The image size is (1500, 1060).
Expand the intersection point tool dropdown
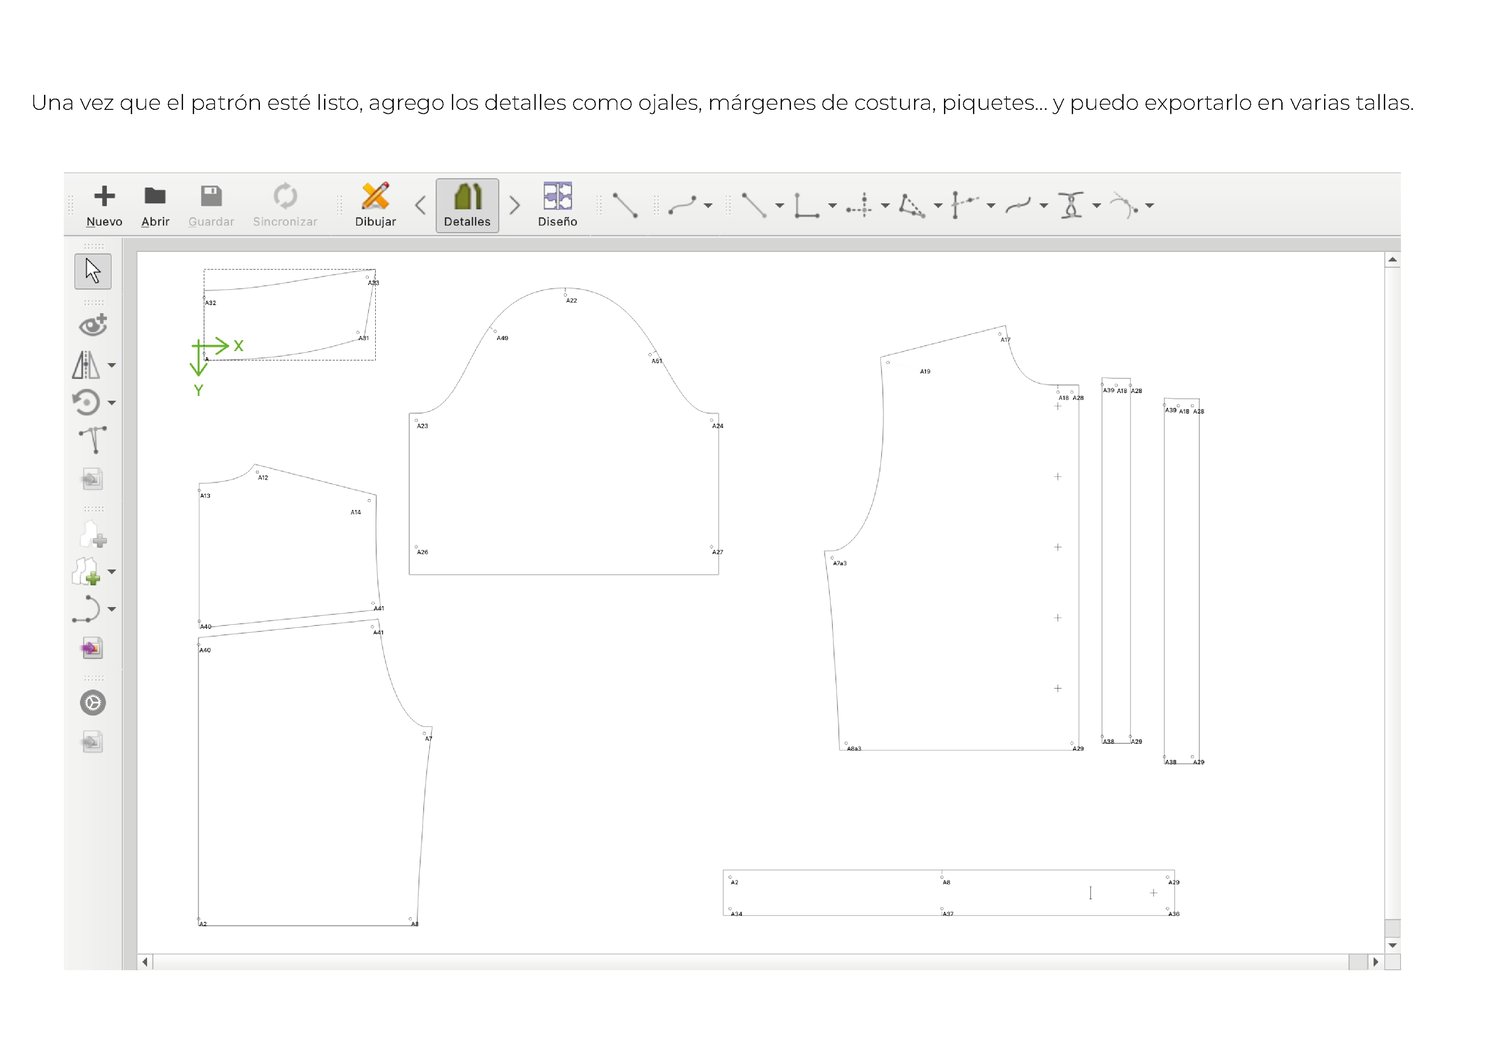pos(885,206)
